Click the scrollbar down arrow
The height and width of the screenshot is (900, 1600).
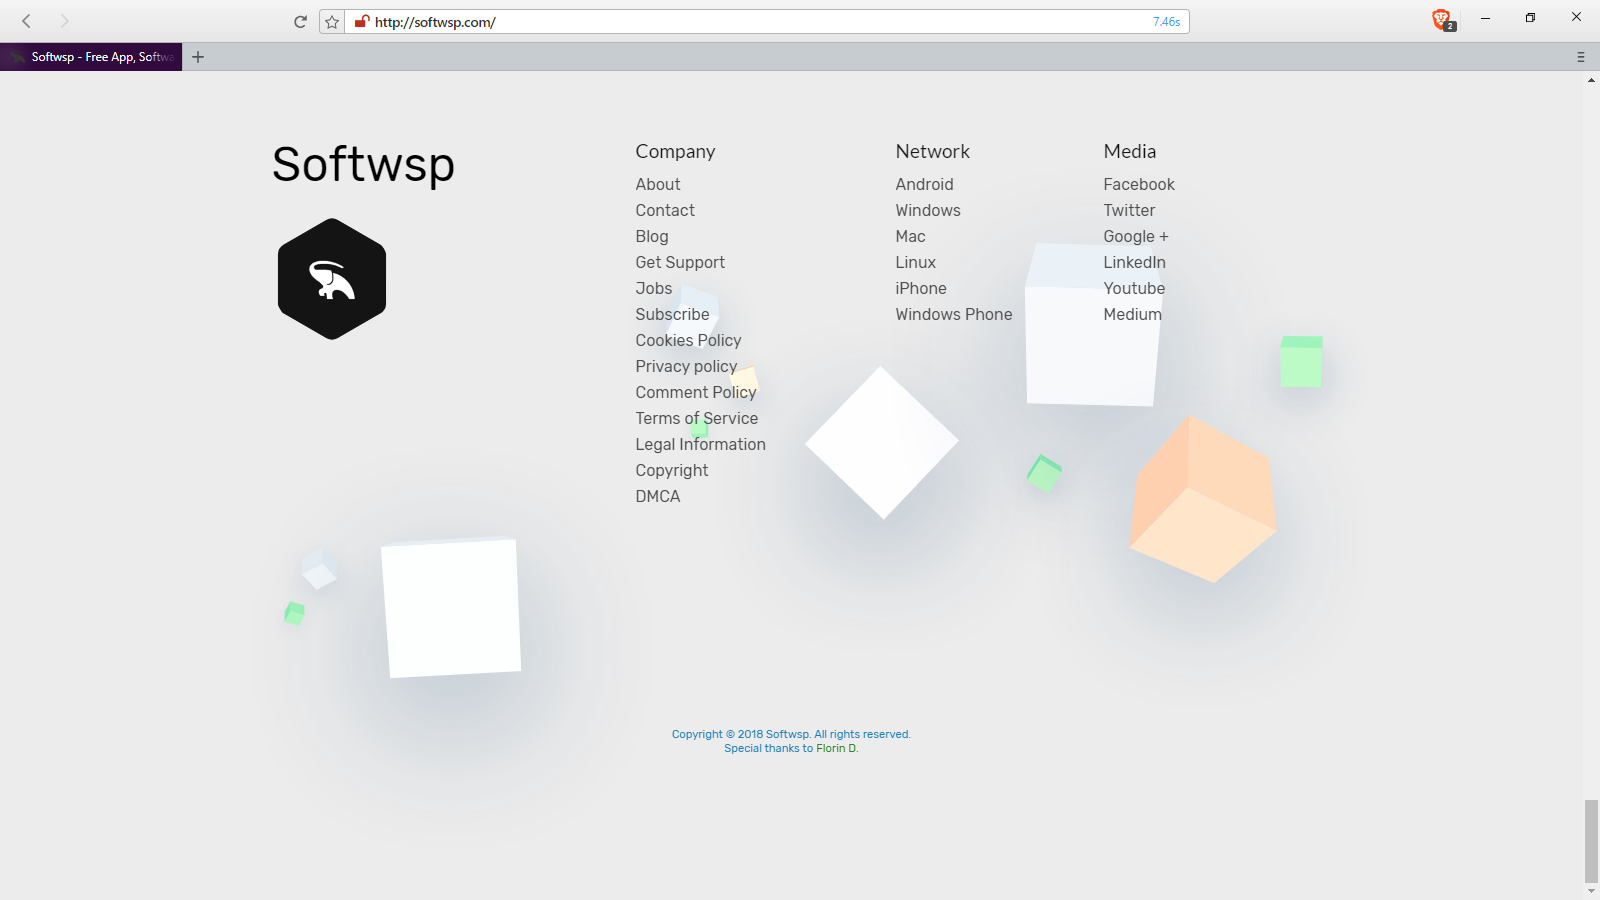click(1591, 891)
